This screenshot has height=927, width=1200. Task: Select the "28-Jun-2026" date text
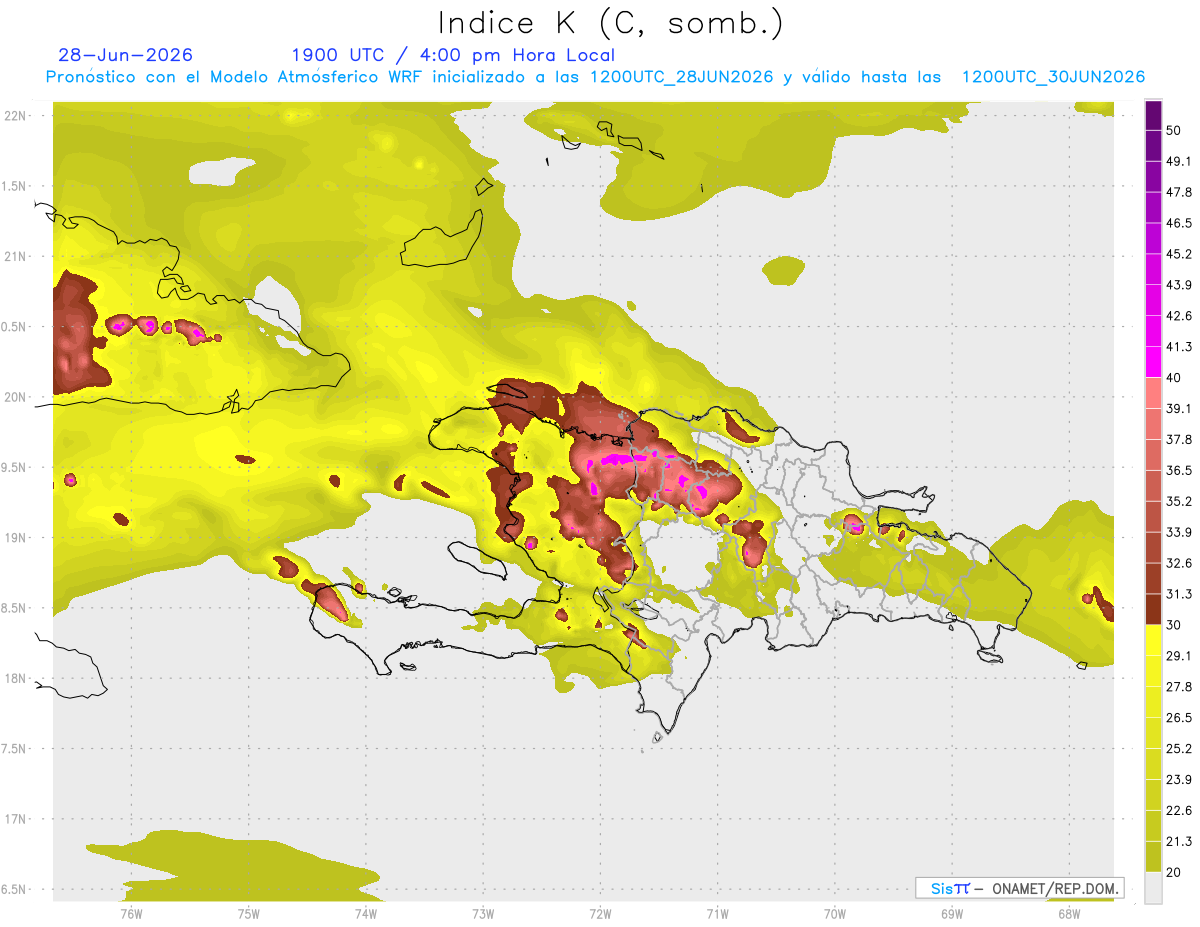[126, 55]
